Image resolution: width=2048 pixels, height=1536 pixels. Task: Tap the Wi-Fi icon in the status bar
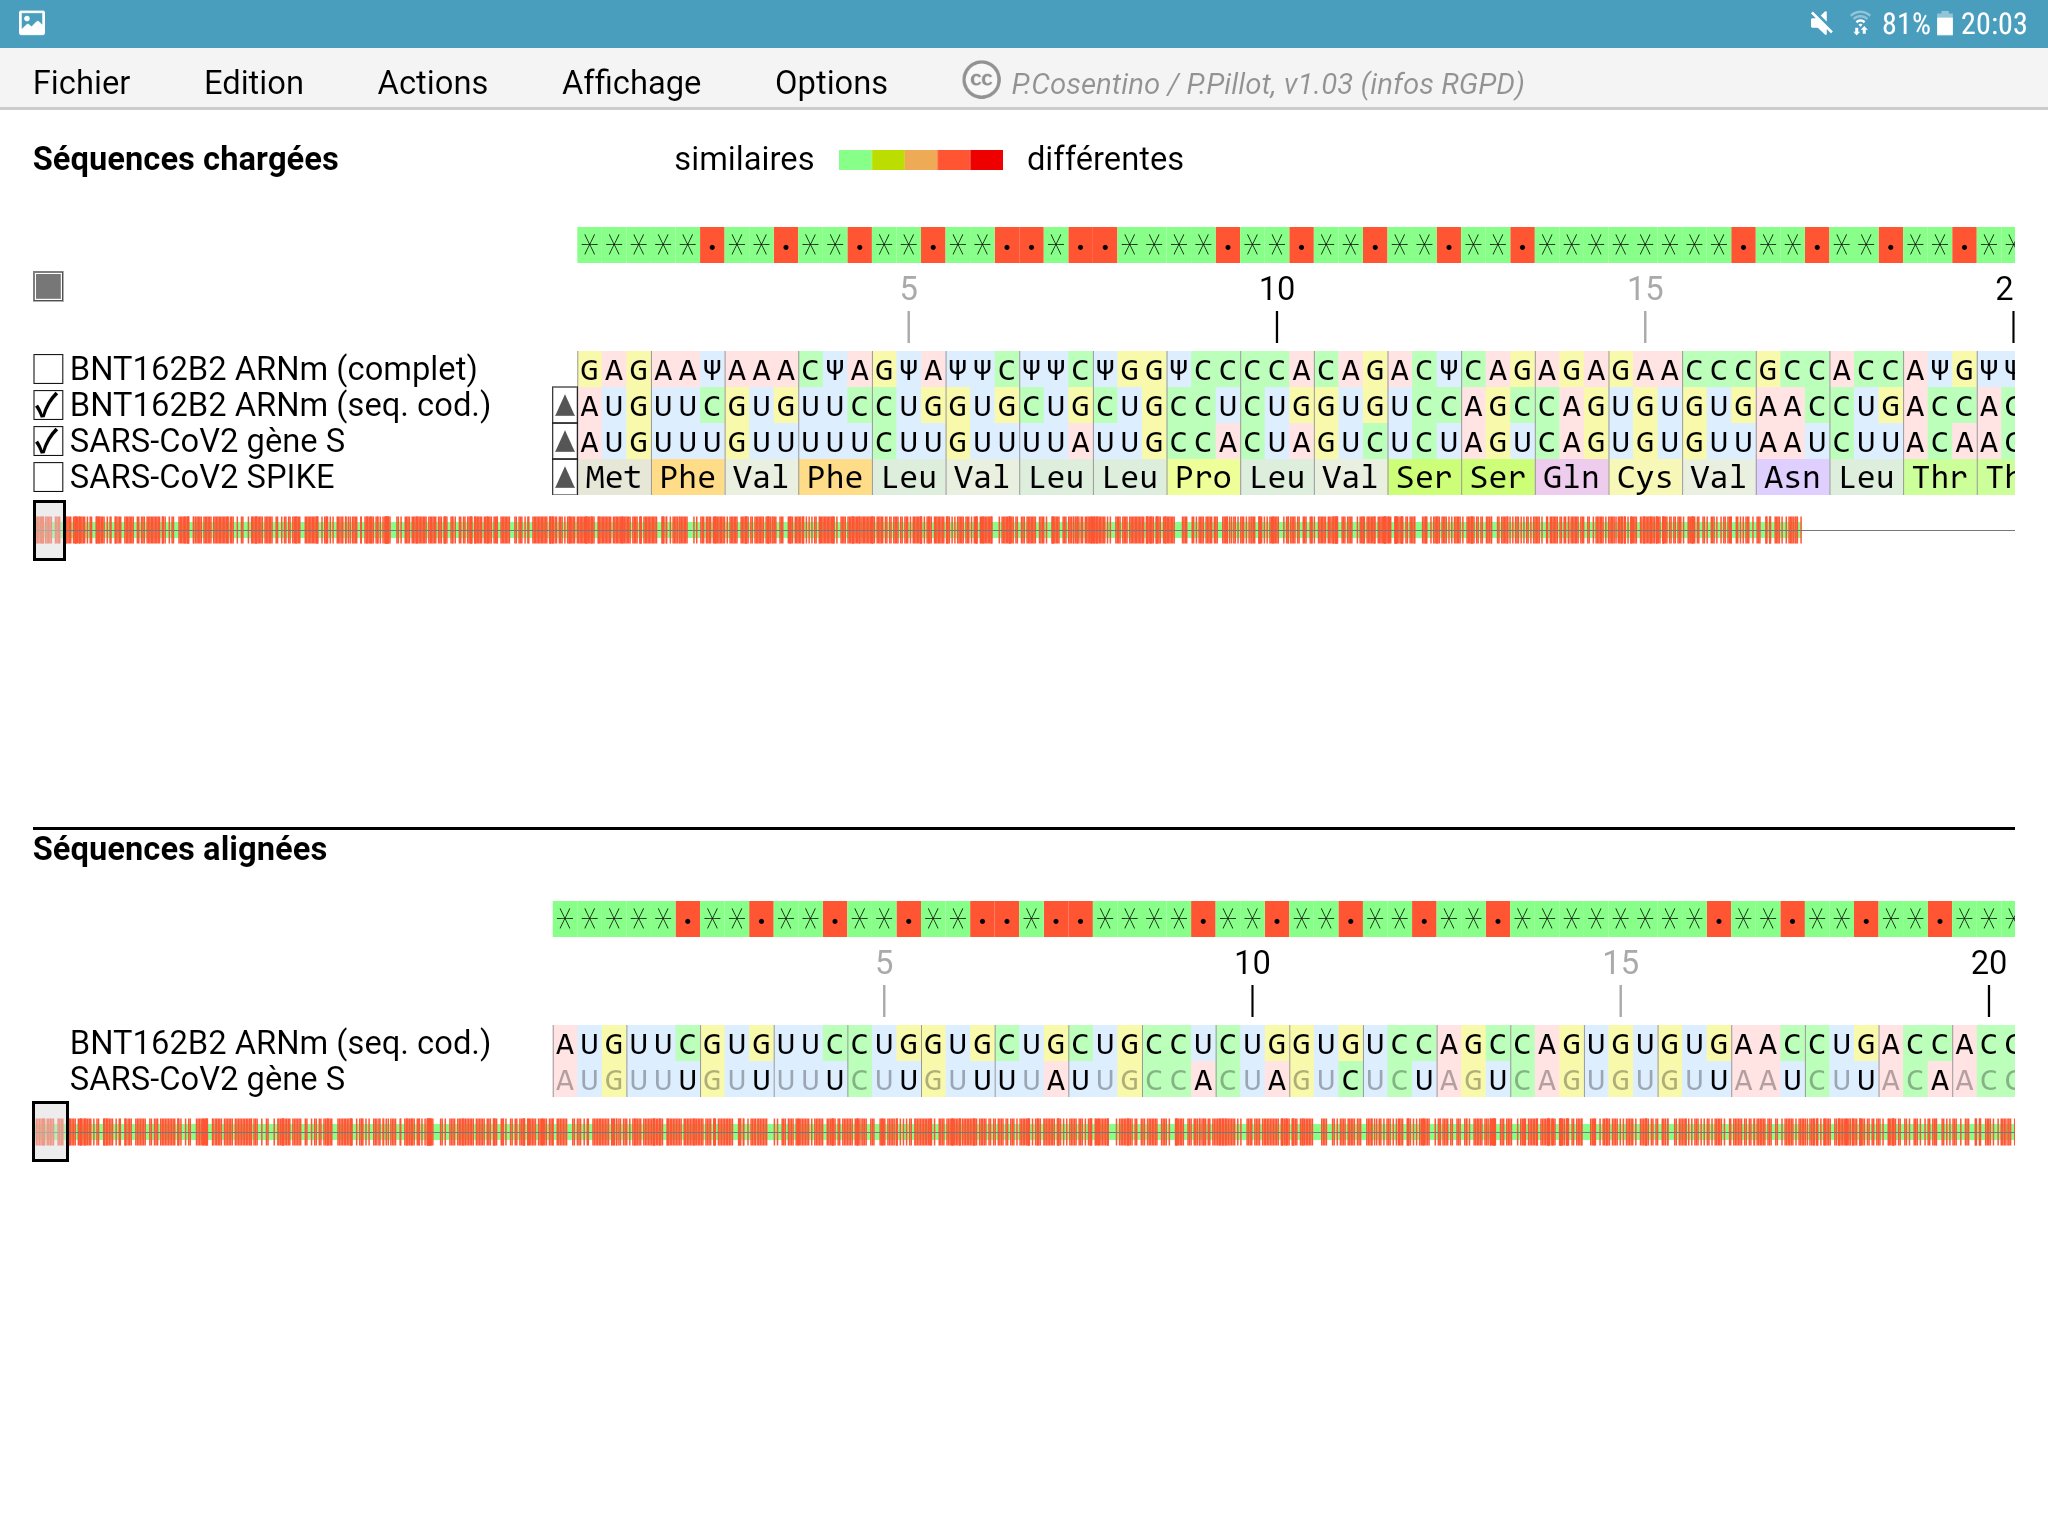click(x=1859, y=23)
